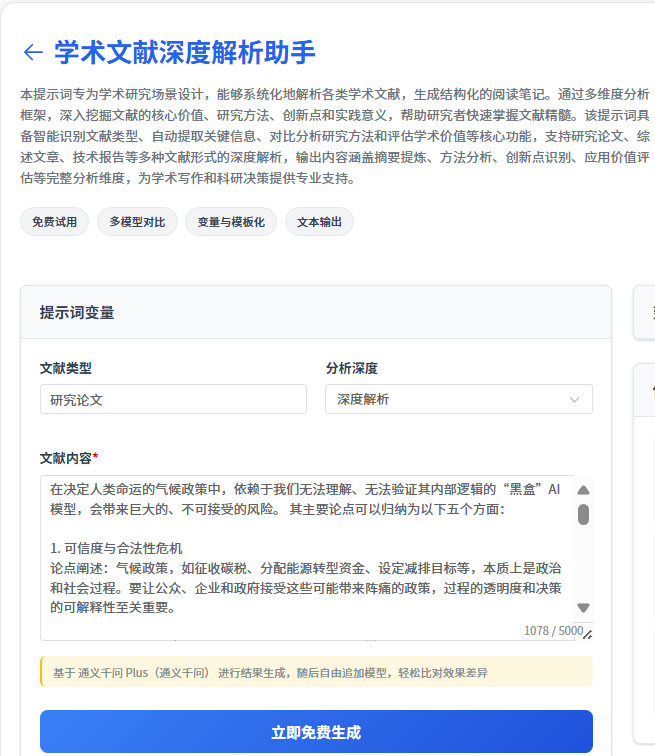
Task: Click the yellow 通义千问 Plus notice banner
Action: (x=315, y=673)
